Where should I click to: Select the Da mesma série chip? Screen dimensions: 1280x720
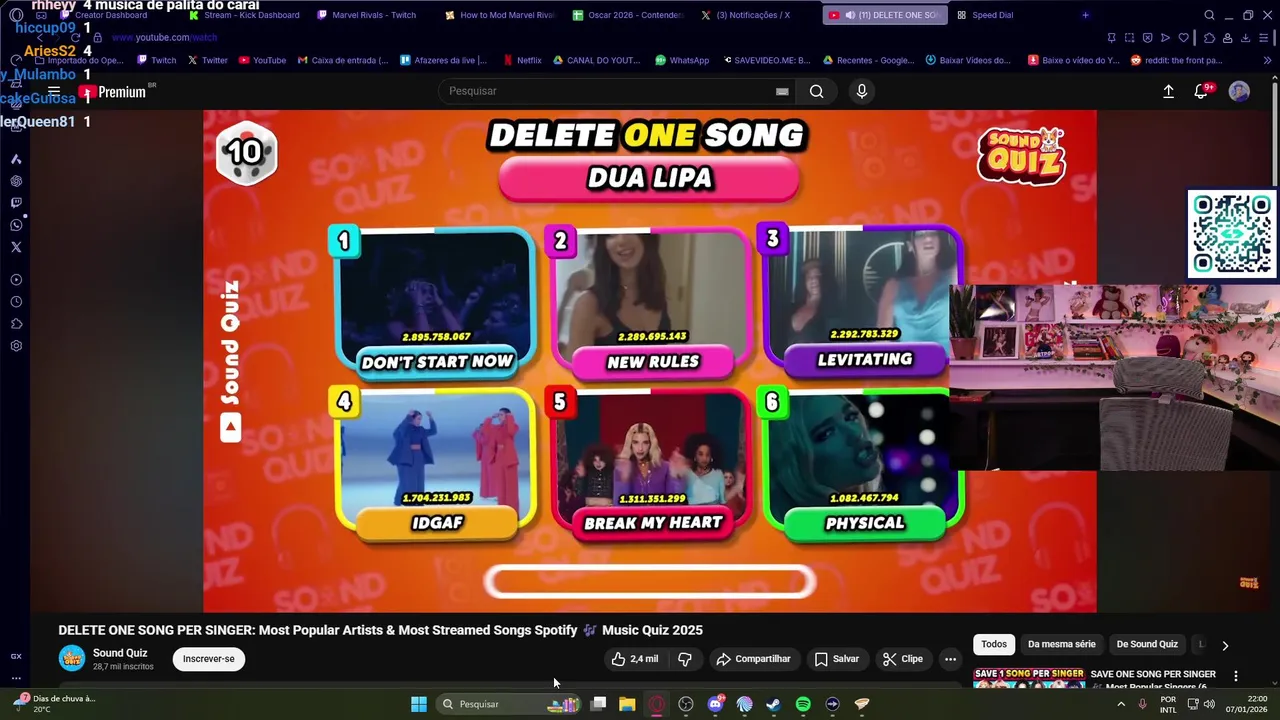pyautogui.click(x=1062, y=644)
